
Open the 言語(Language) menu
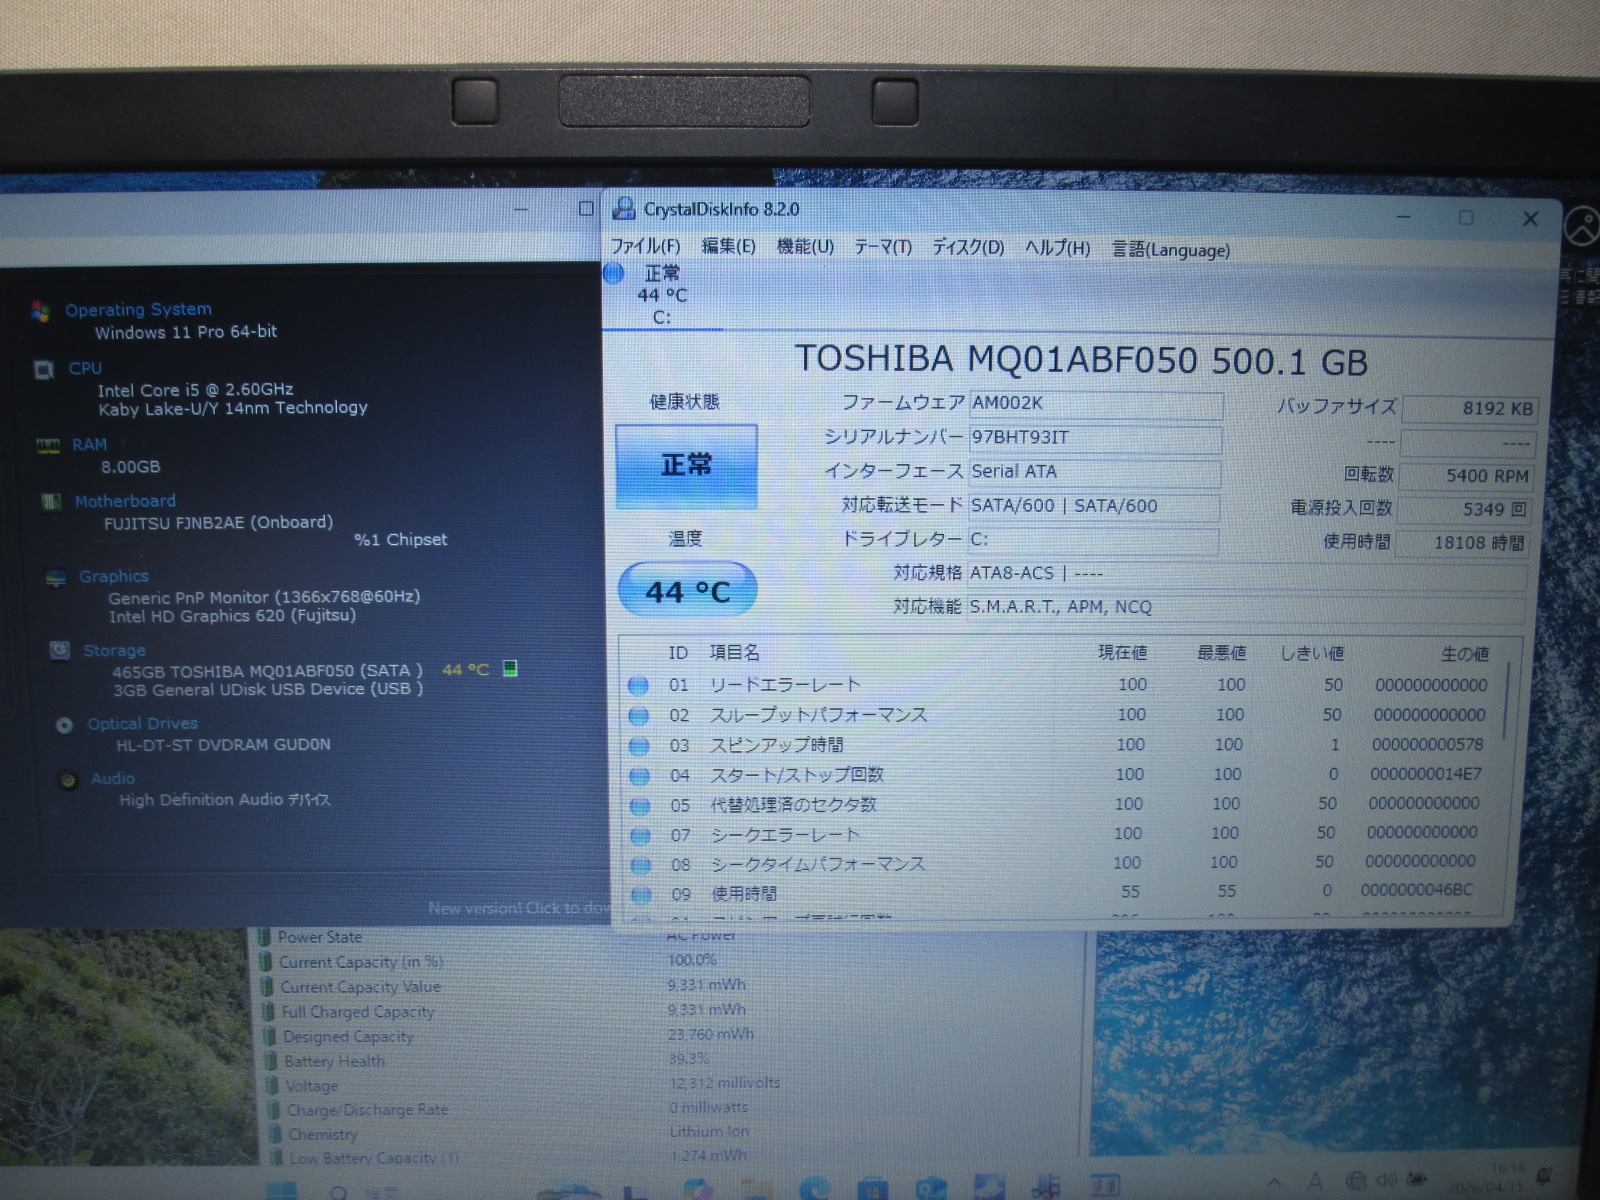pos(1171,250)
